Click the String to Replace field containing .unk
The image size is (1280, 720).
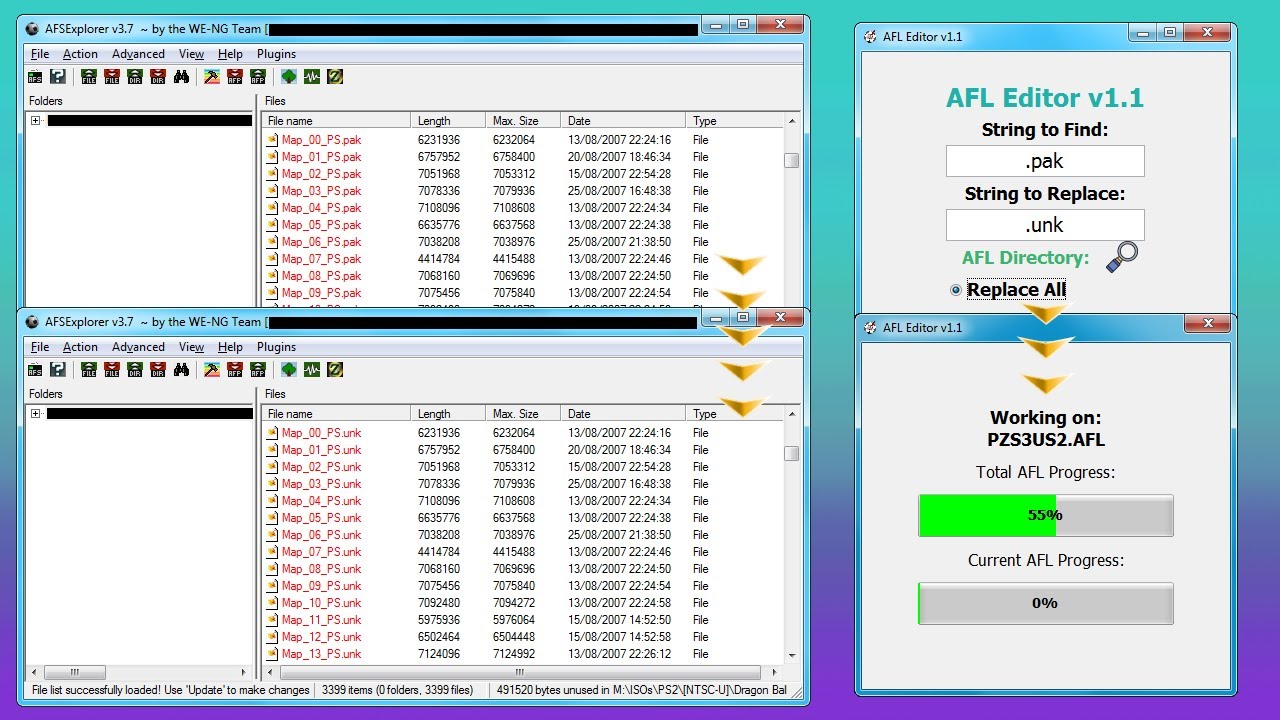[1045, 225]
